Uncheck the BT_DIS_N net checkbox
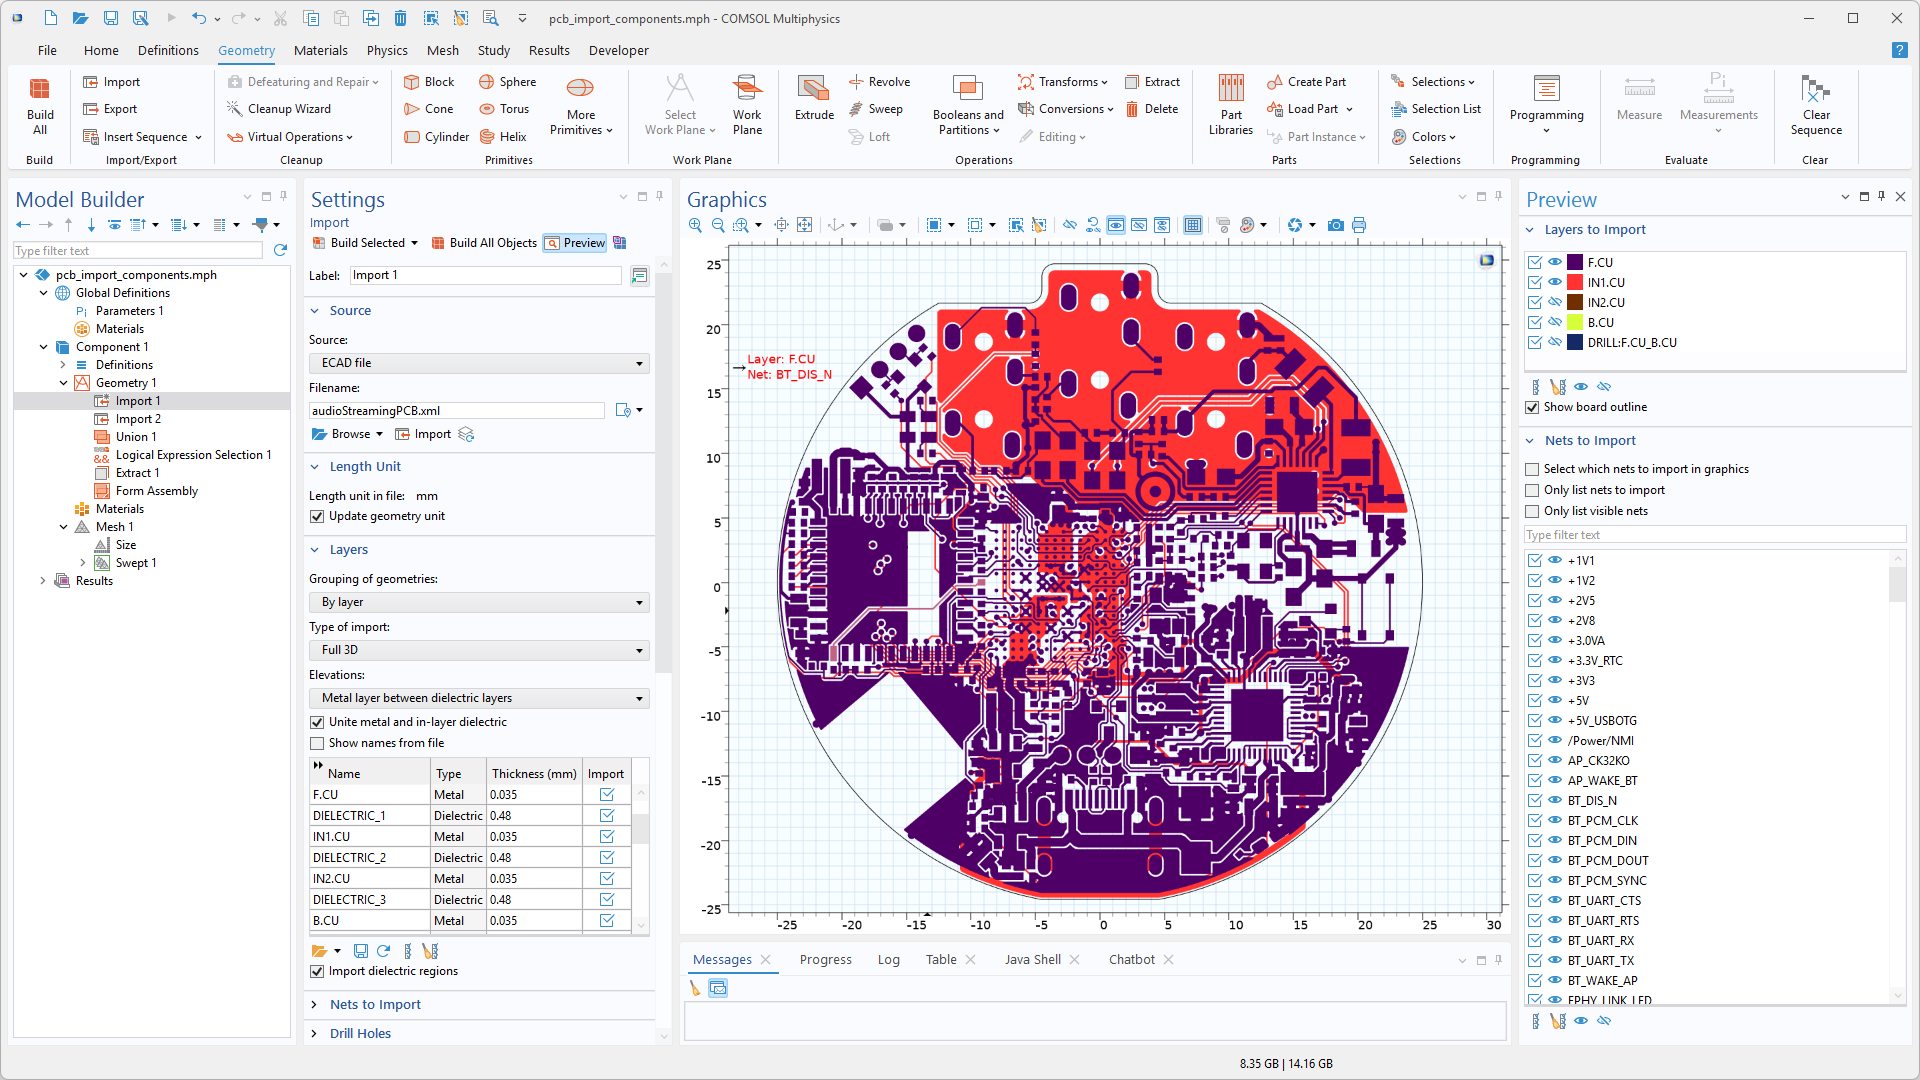The image size is (1920, 1080). (1534, 800)
